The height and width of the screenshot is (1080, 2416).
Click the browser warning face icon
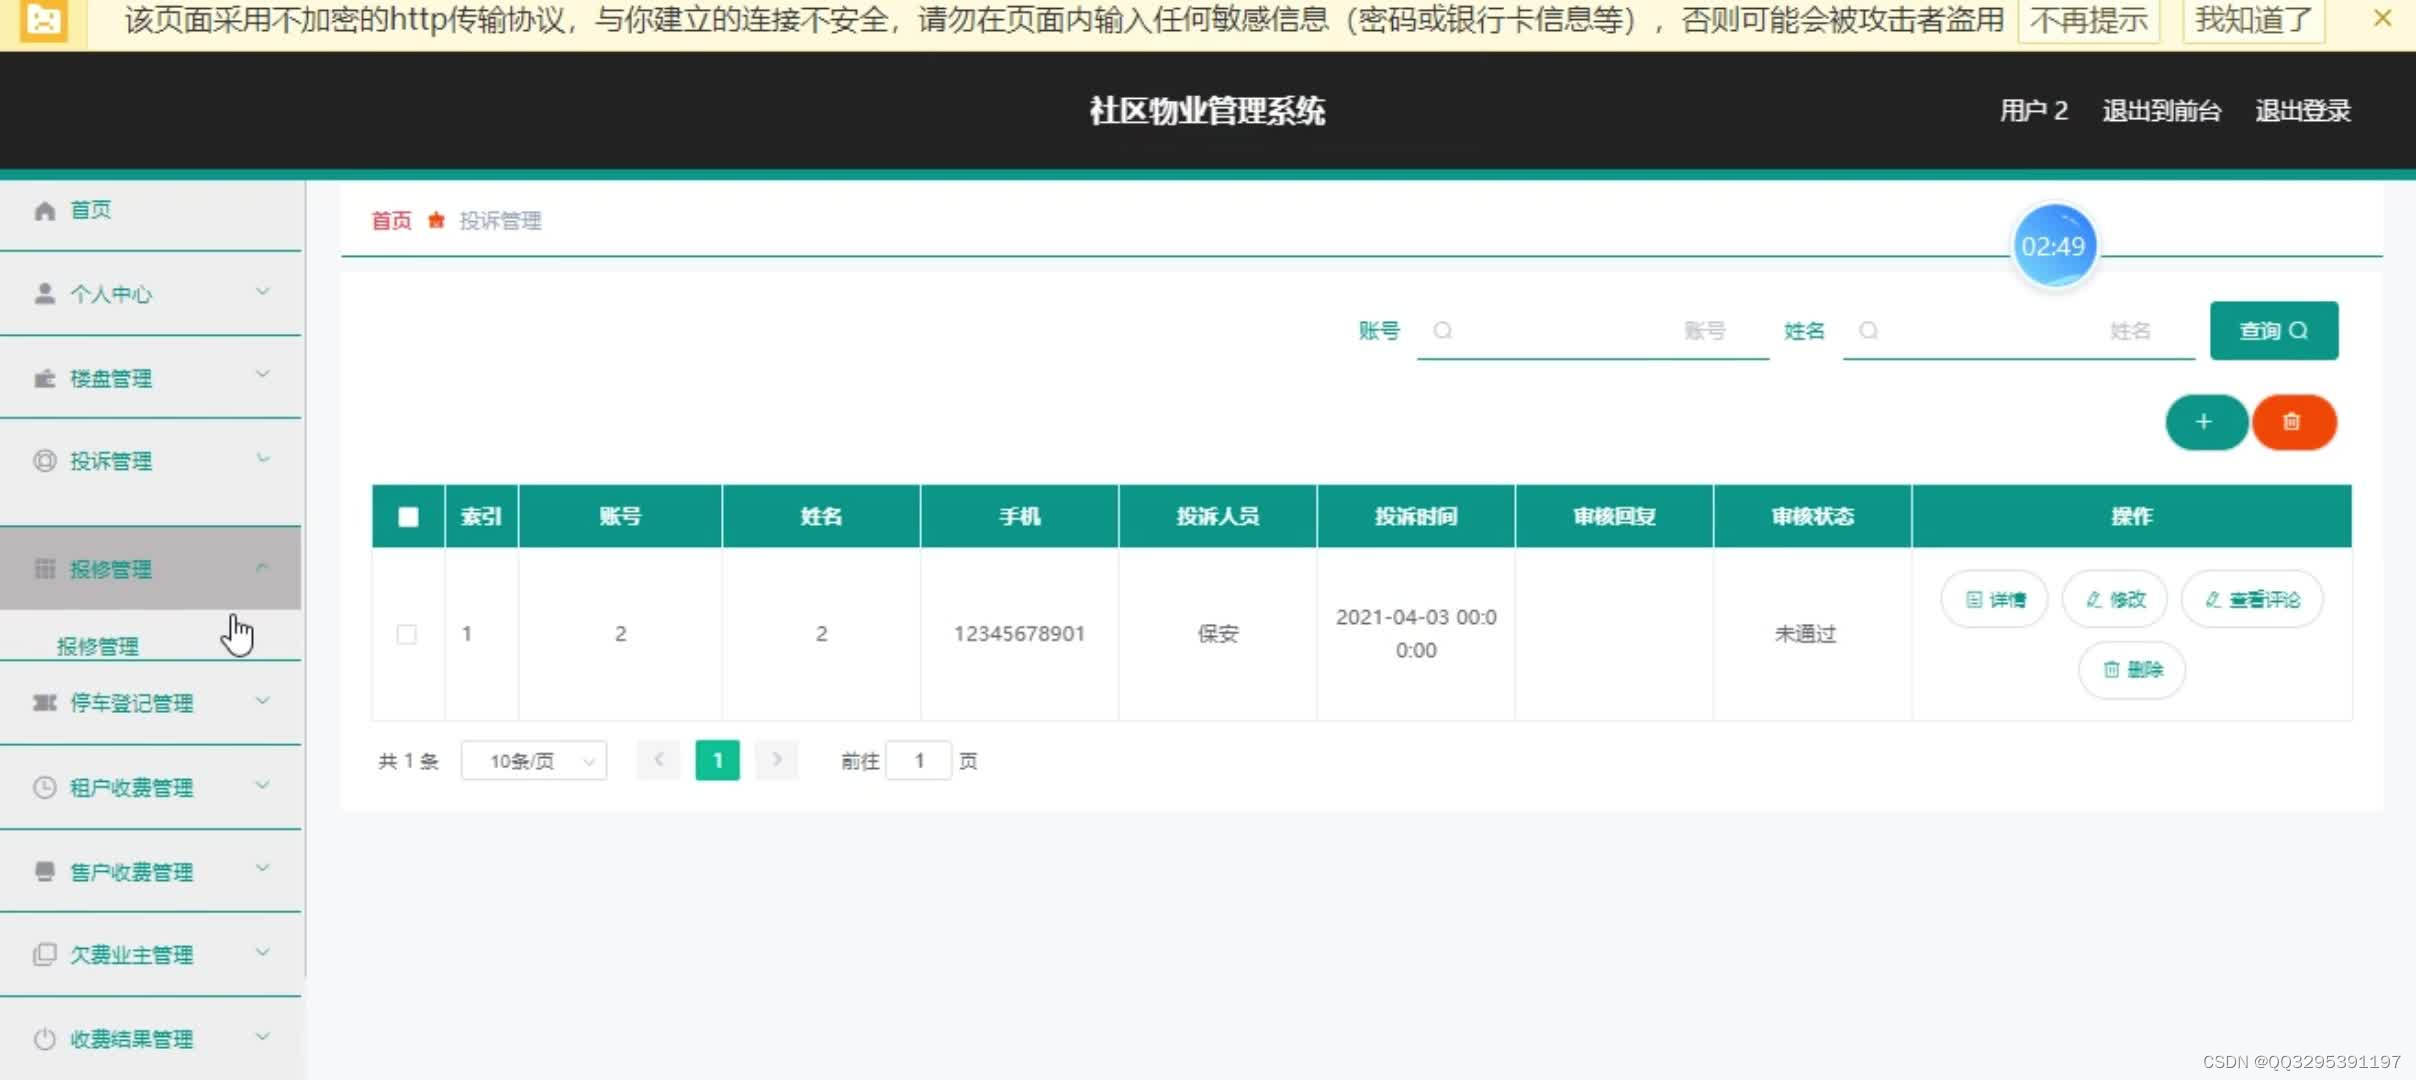click(x=43, y=19)
